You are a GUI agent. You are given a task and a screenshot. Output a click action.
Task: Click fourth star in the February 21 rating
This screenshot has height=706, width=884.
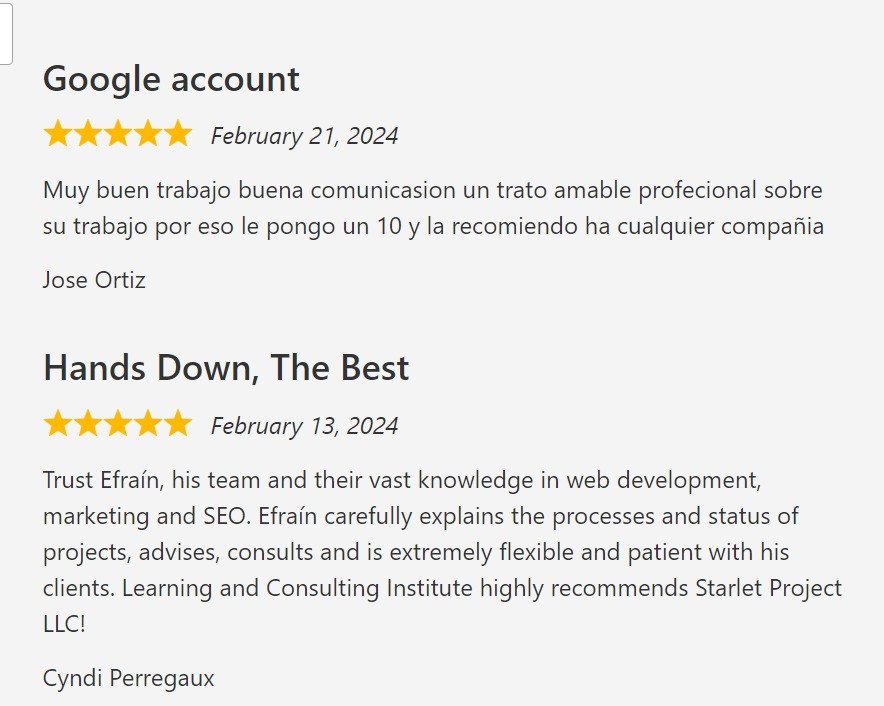(147, 134)
